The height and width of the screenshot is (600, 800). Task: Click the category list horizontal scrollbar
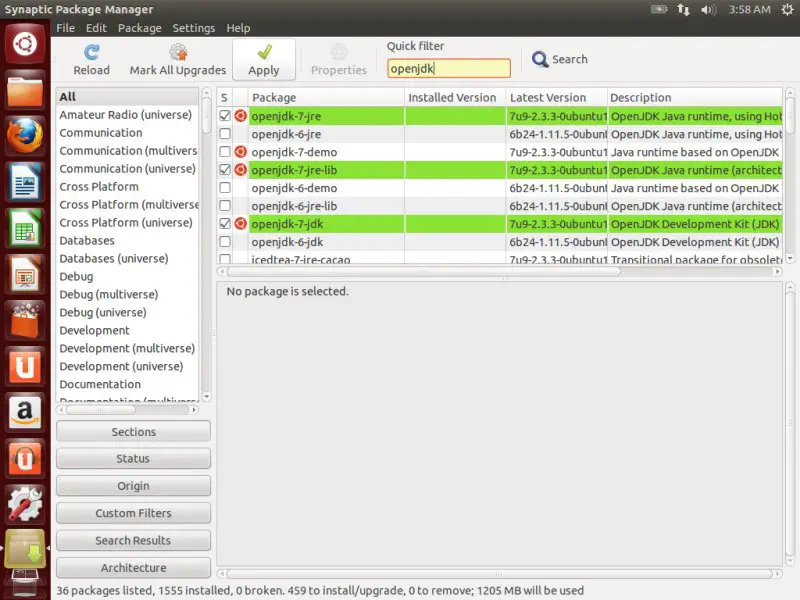128,410
